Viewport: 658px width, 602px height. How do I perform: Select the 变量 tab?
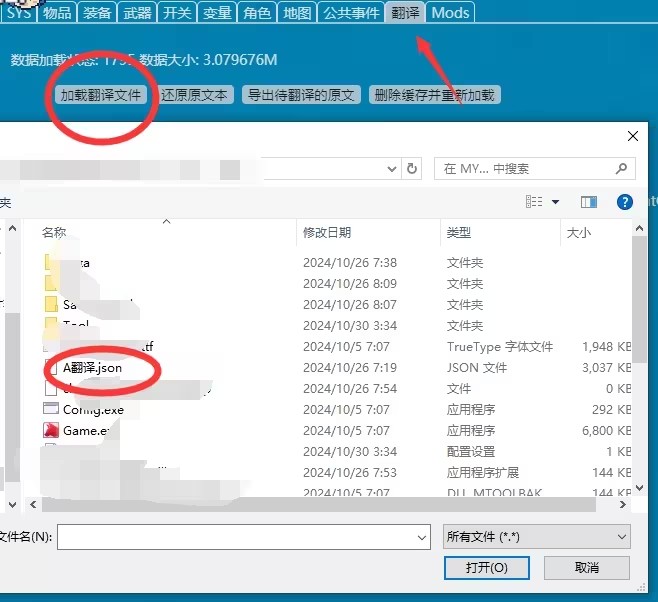tap(217, 12)
